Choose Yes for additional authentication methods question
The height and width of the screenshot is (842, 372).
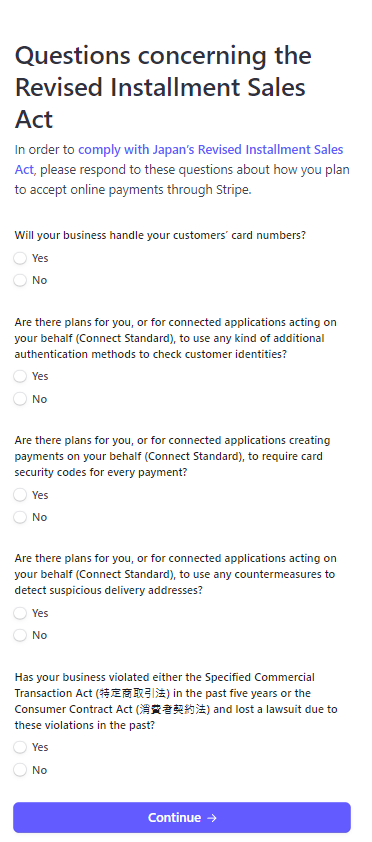[x=20, y=376]
